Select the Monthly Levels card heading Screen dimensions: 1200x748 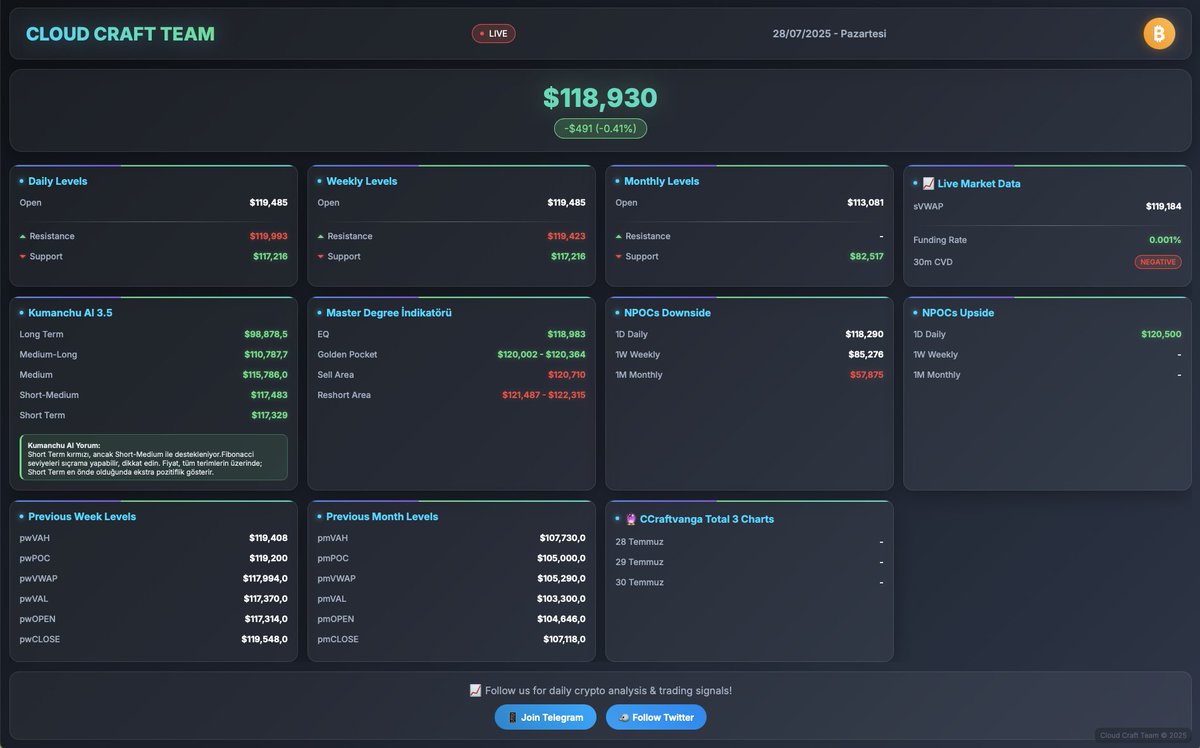tap(661, 181)
